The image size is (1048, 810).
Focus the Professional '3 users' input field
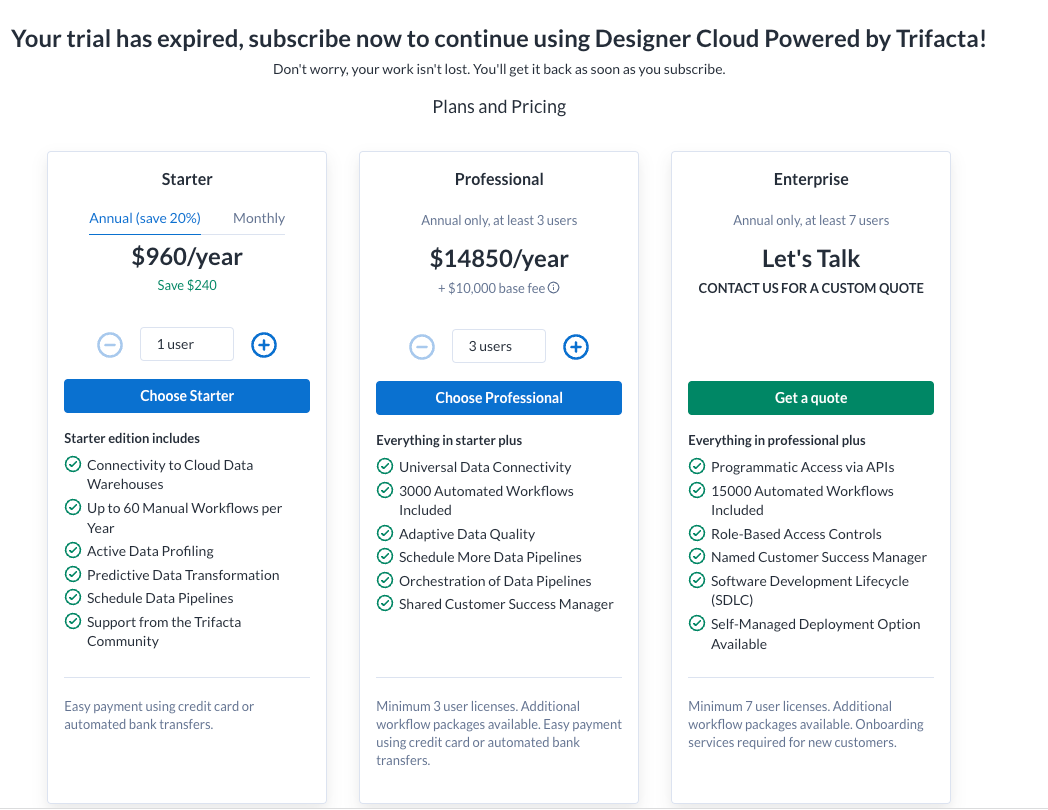point(498,347)
